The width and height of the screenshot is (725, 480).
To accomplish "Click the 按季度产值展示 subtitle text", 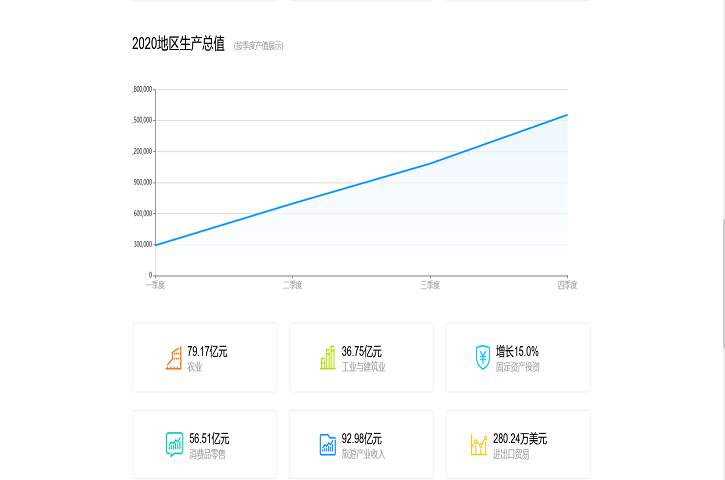I will point(258,45).
